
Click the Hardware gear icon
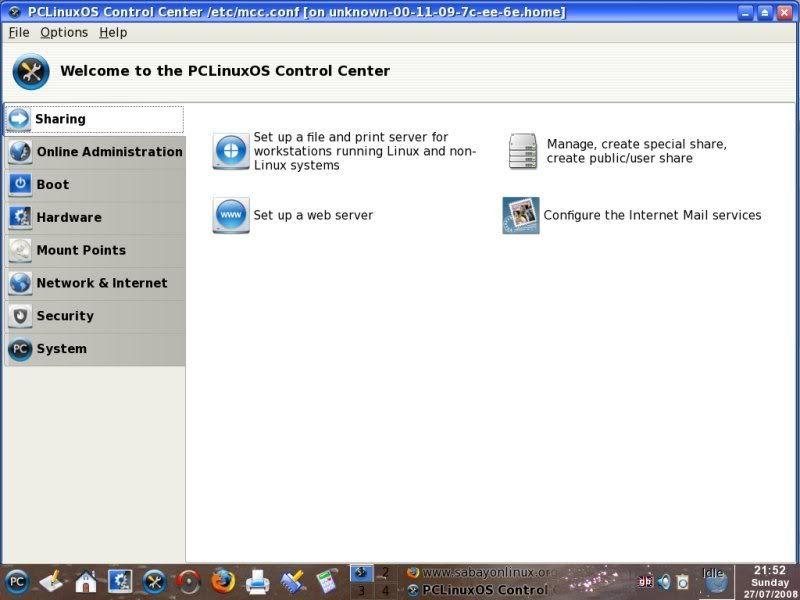(20, 217)
